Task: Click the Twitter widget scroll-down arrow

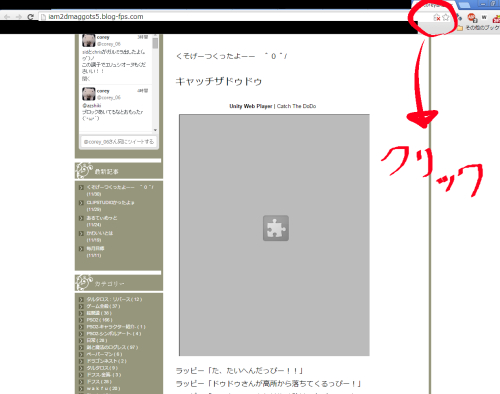Action: click(x=155, y=130)
